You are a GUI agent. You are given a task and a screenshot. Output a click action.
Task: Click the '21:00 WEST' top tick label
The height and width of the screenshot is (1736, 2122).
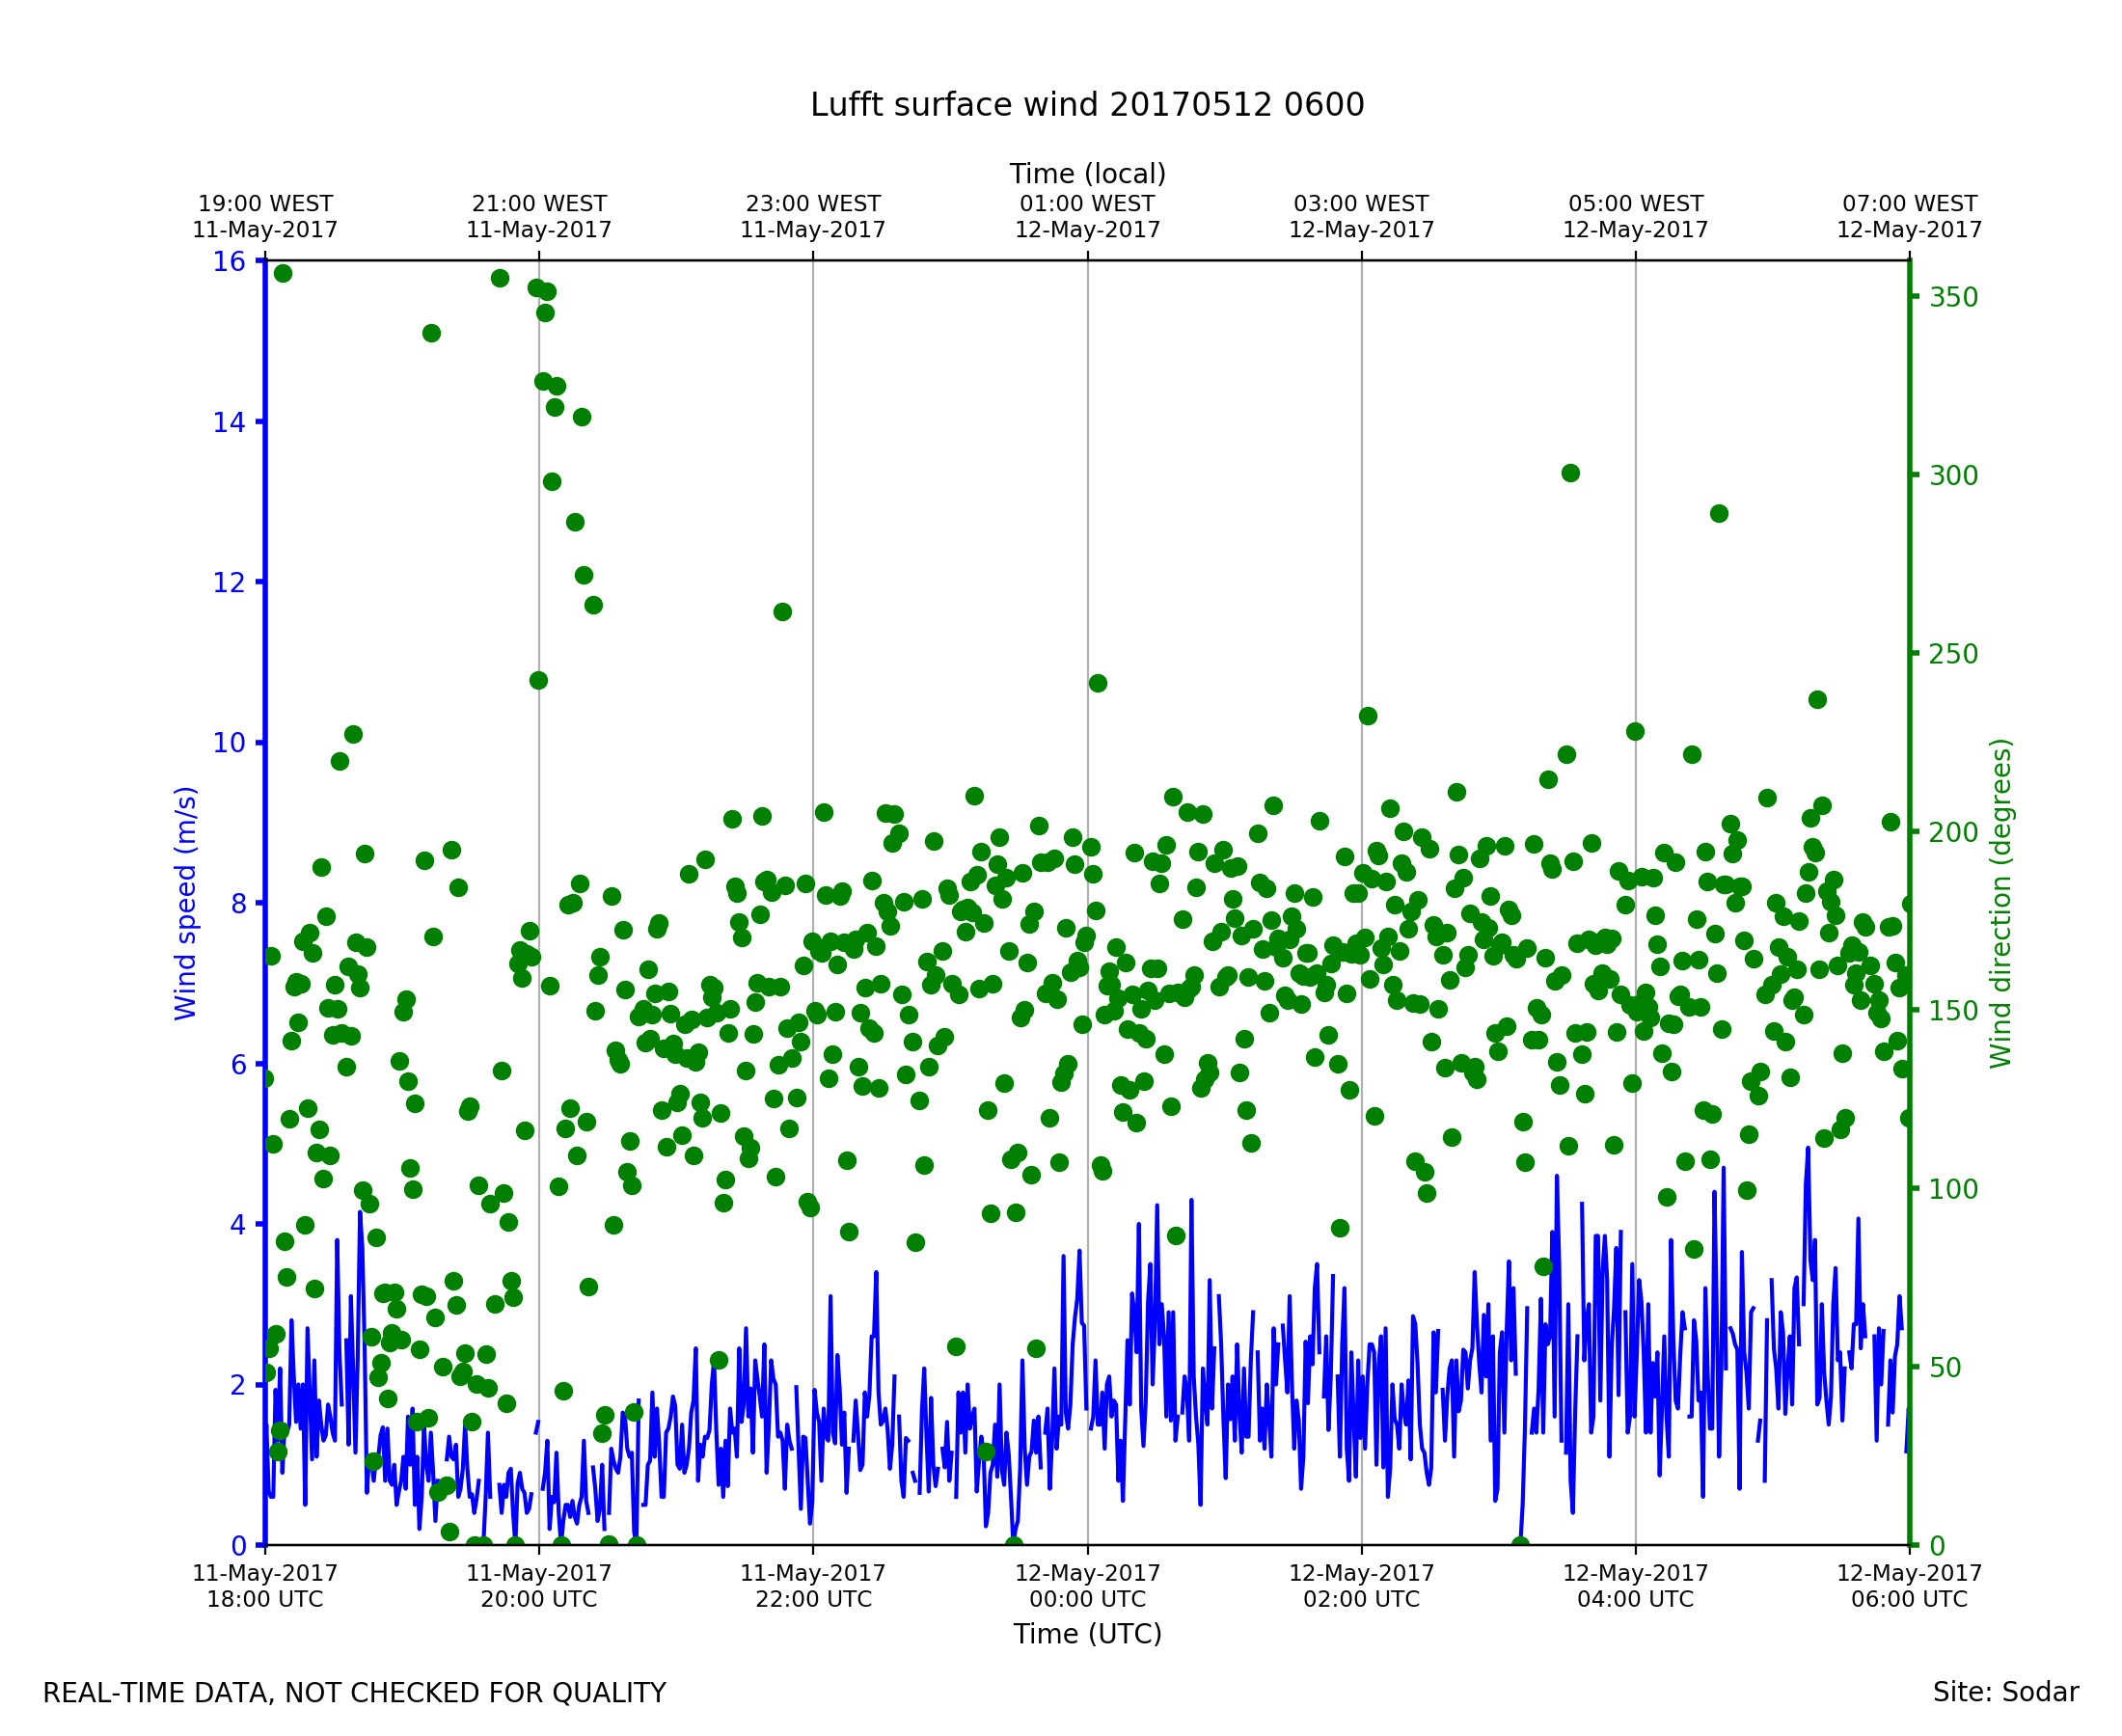[x=539, y=204]
